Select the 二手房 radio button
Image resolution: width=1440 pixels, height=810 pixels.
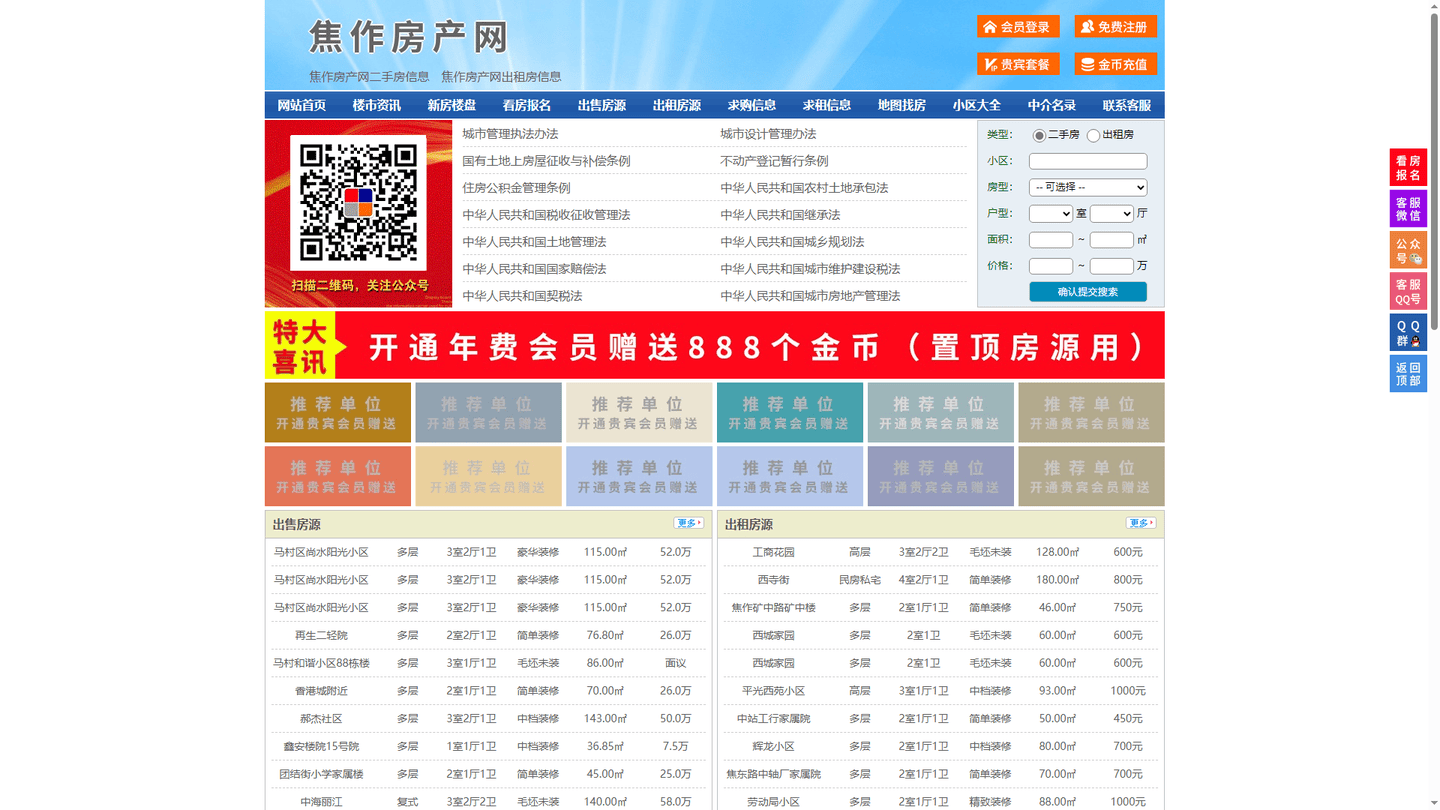1039,135
